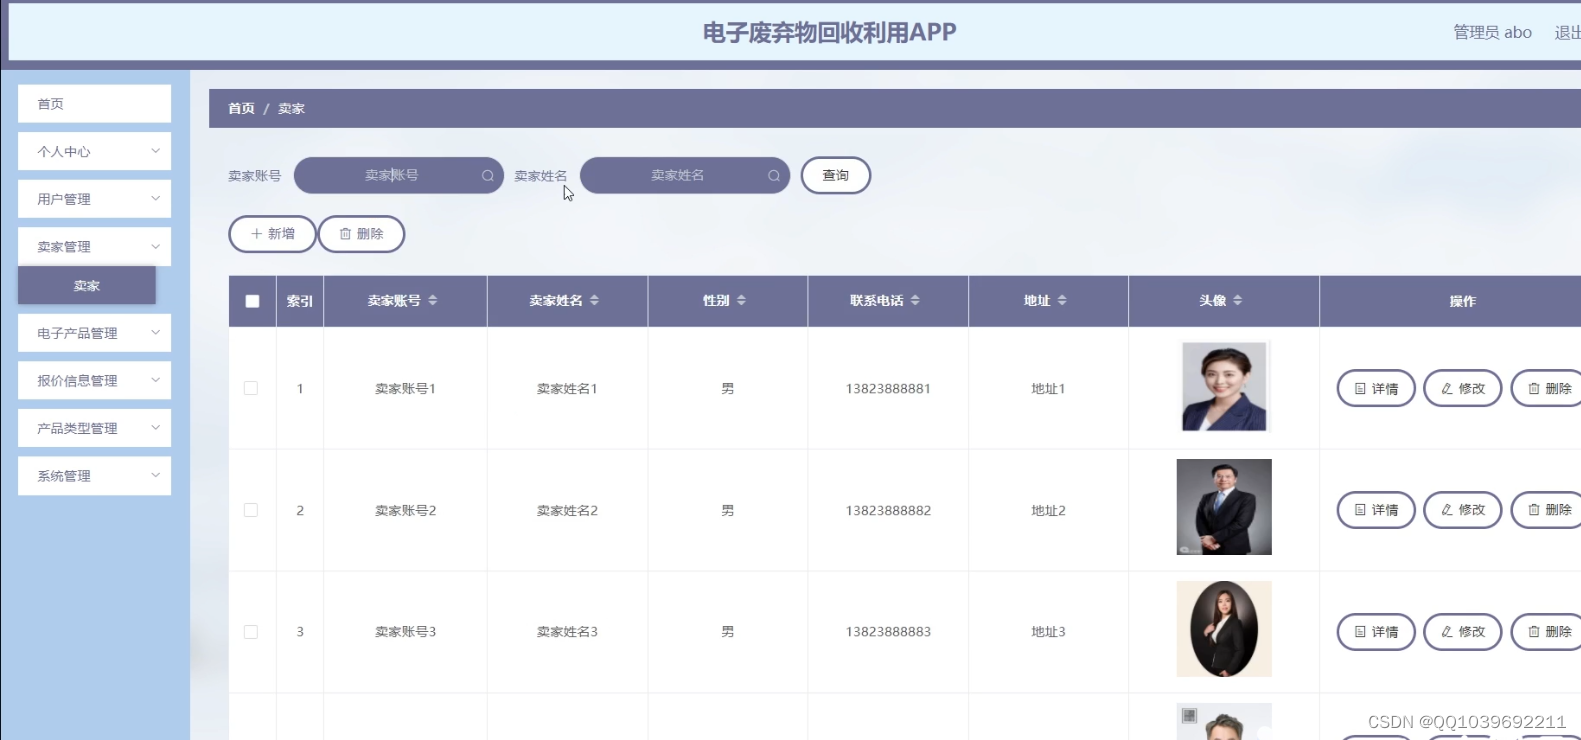Screen dimensions: 1581x740
Task: Check the checkbox for row 1
Action: (251, 388)
